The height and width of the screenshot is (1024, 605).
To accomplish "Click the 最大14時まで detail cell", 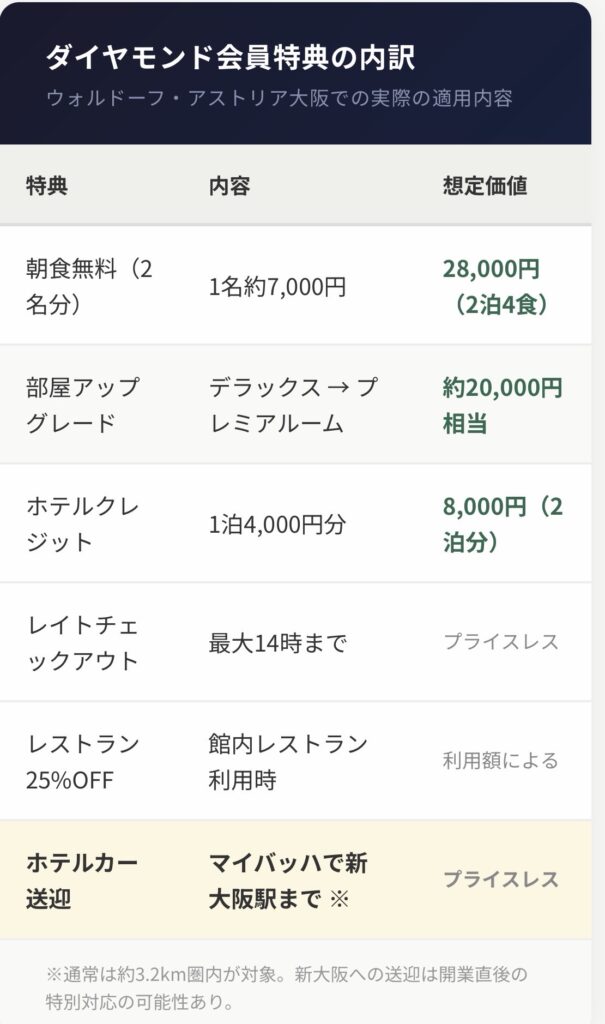I will [277, 643].
